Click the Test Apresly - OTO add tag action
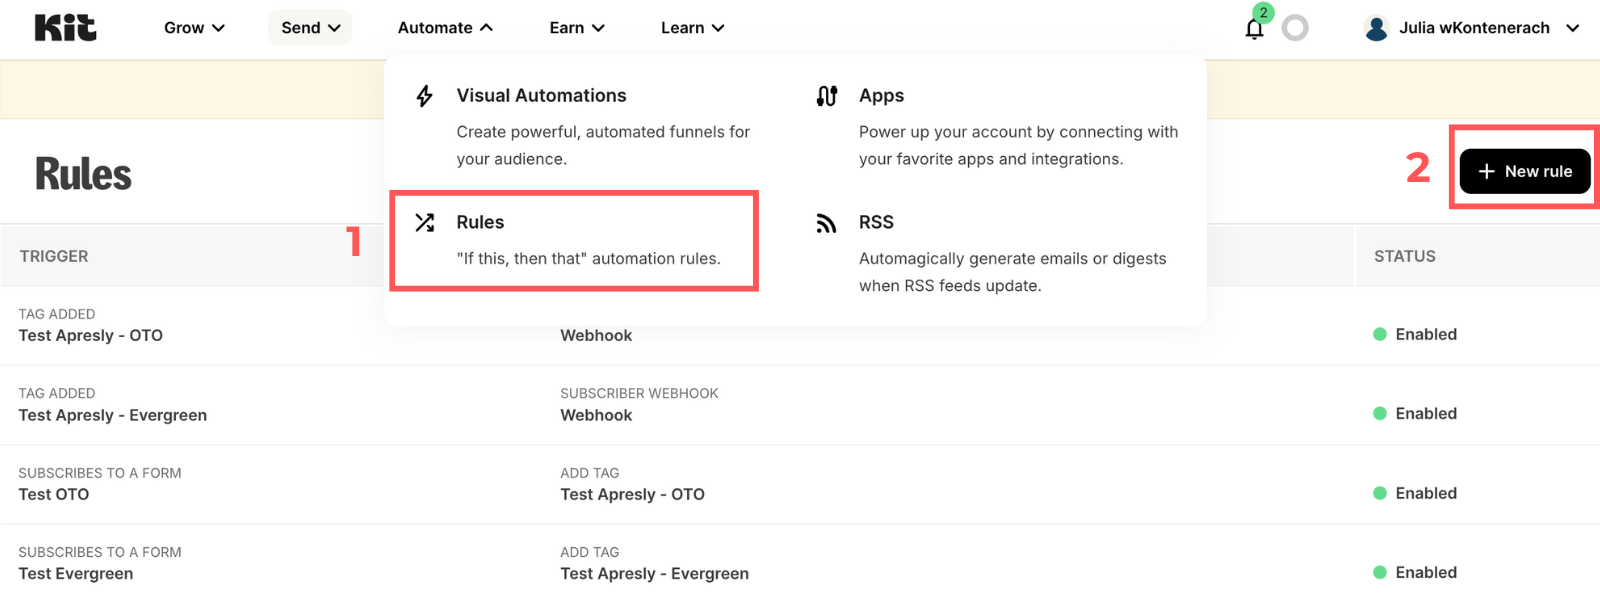The height and width of the screenshot is (600, 1600). pos(632,494)
